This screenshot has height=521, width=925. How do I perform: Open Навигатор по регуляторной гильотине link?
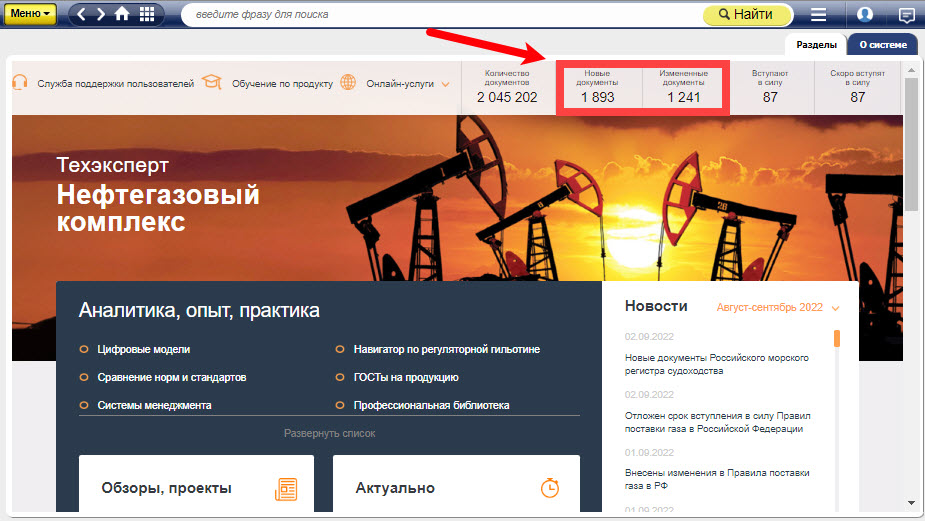[447, 349]
